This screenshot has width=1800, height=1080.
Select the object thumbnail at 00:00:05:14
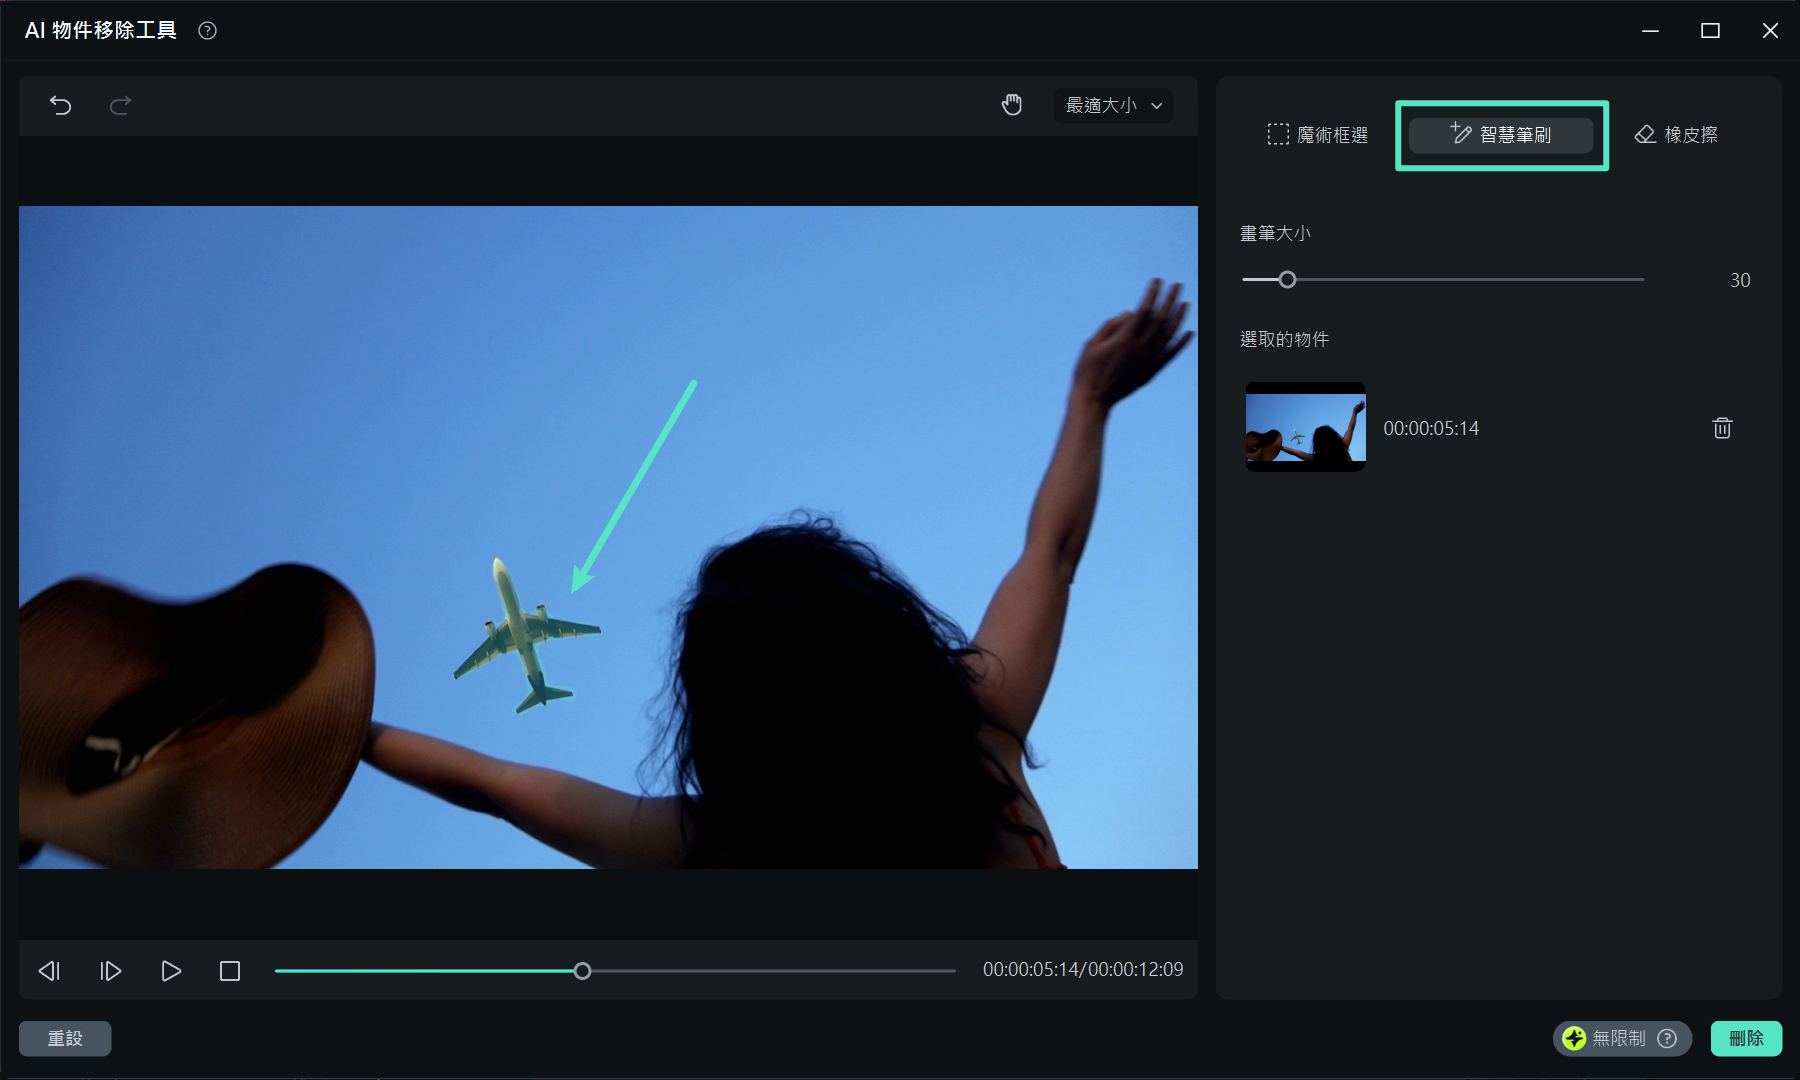coord(1305,427)
